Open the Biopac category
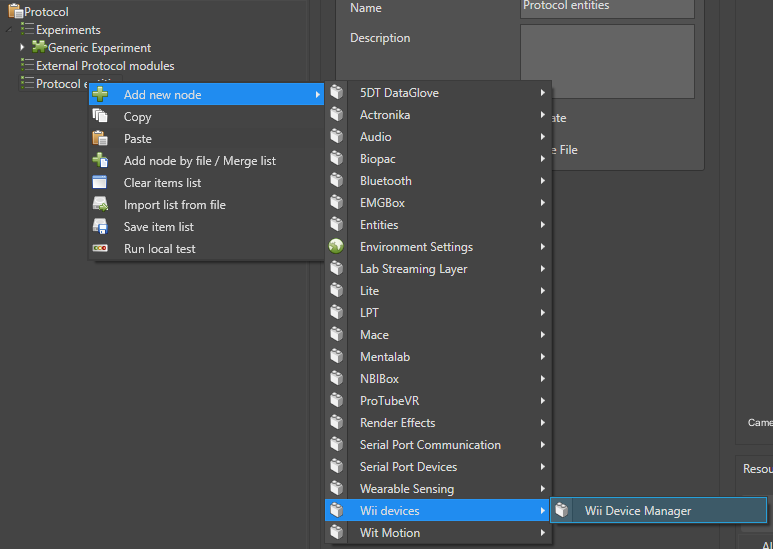 tap(438, 158)
